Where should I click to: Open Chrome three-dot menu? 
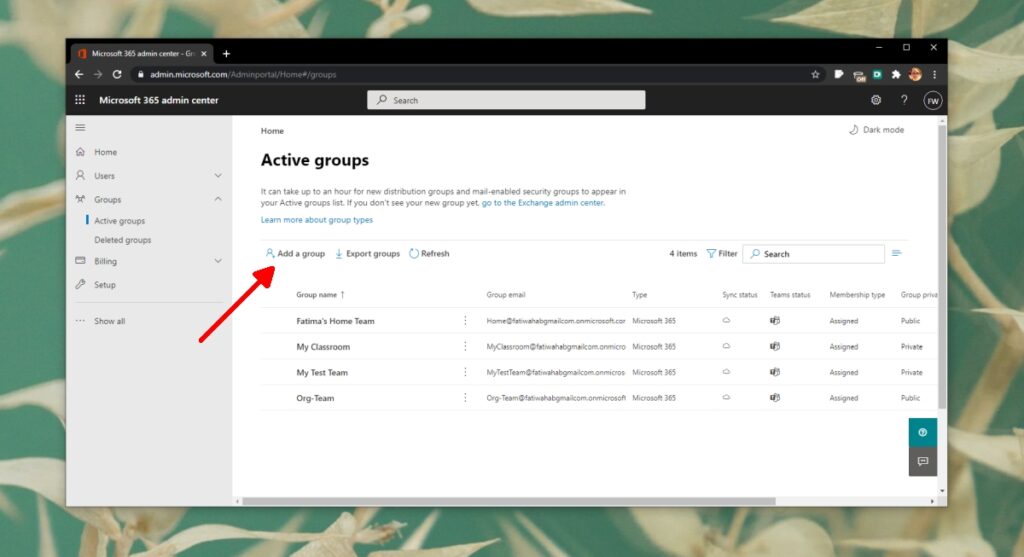[x=935, y=74]
